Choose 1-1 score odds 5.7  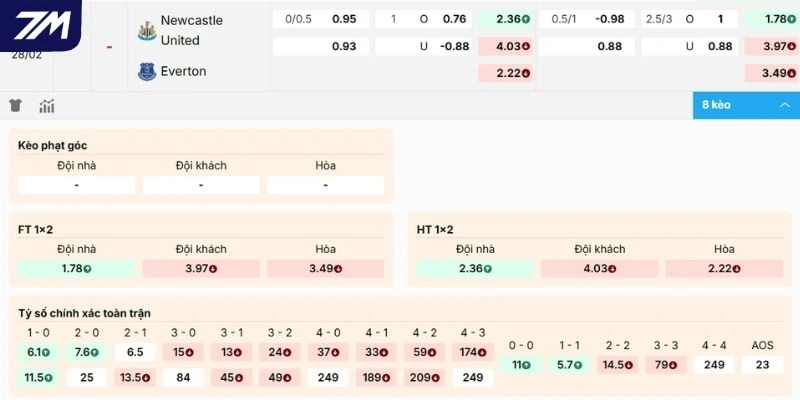click(569, 365)
